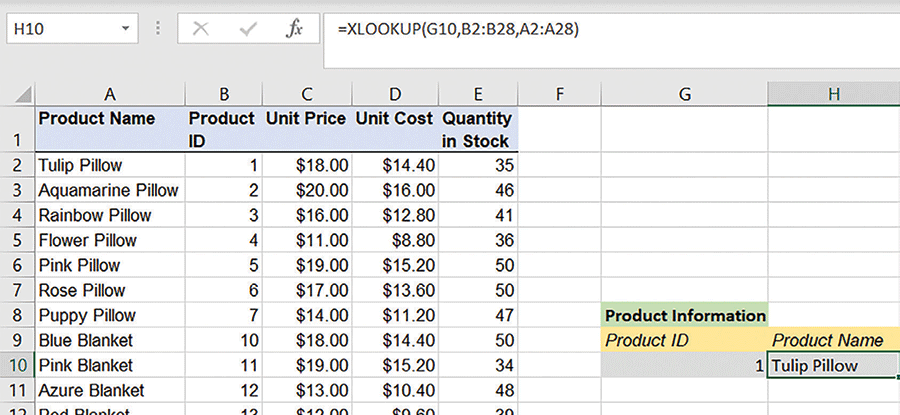Select the Quantity in Stock header cell
The width and height of the screenshot is (900, 415).
click(x=477, y=129)
